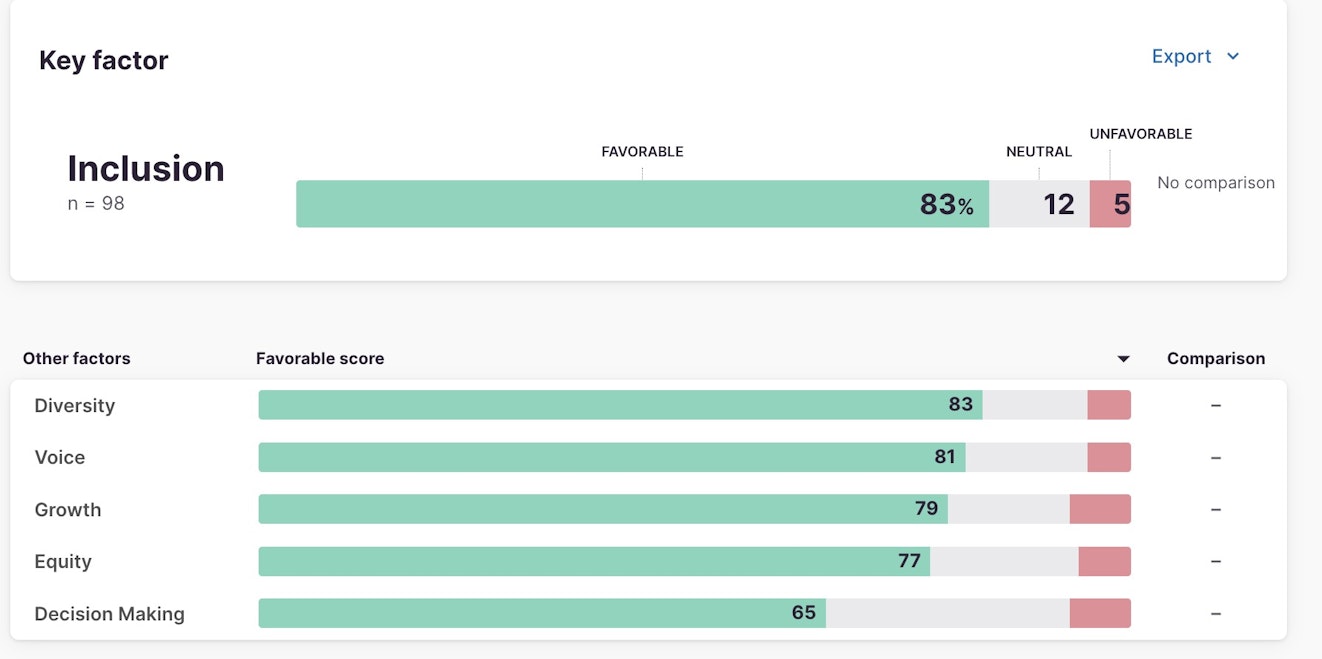Click the Comparison column header

(1215, 359)
